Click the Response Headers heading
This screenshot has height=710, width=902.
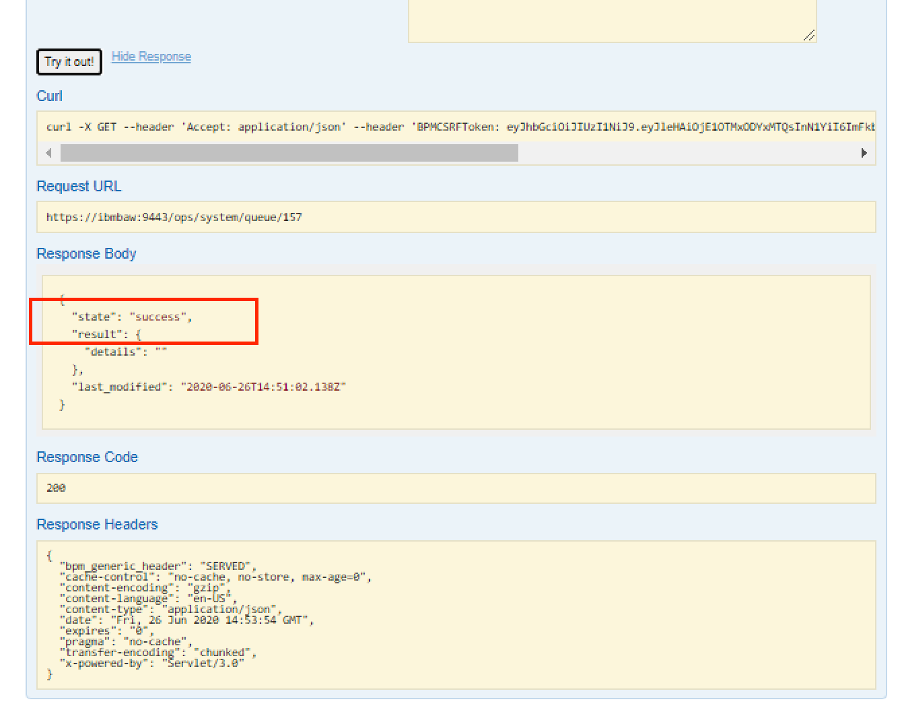(97, 524)
